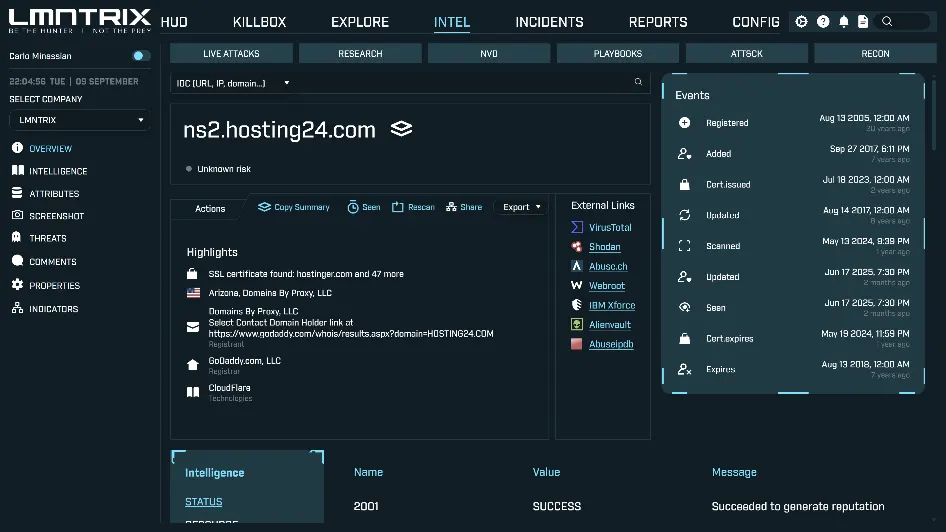The height and width of the screenshot is (532, 946).
Task: Click the SSL certificate lock icon in Highlights
Action: (x=192, y=274)
